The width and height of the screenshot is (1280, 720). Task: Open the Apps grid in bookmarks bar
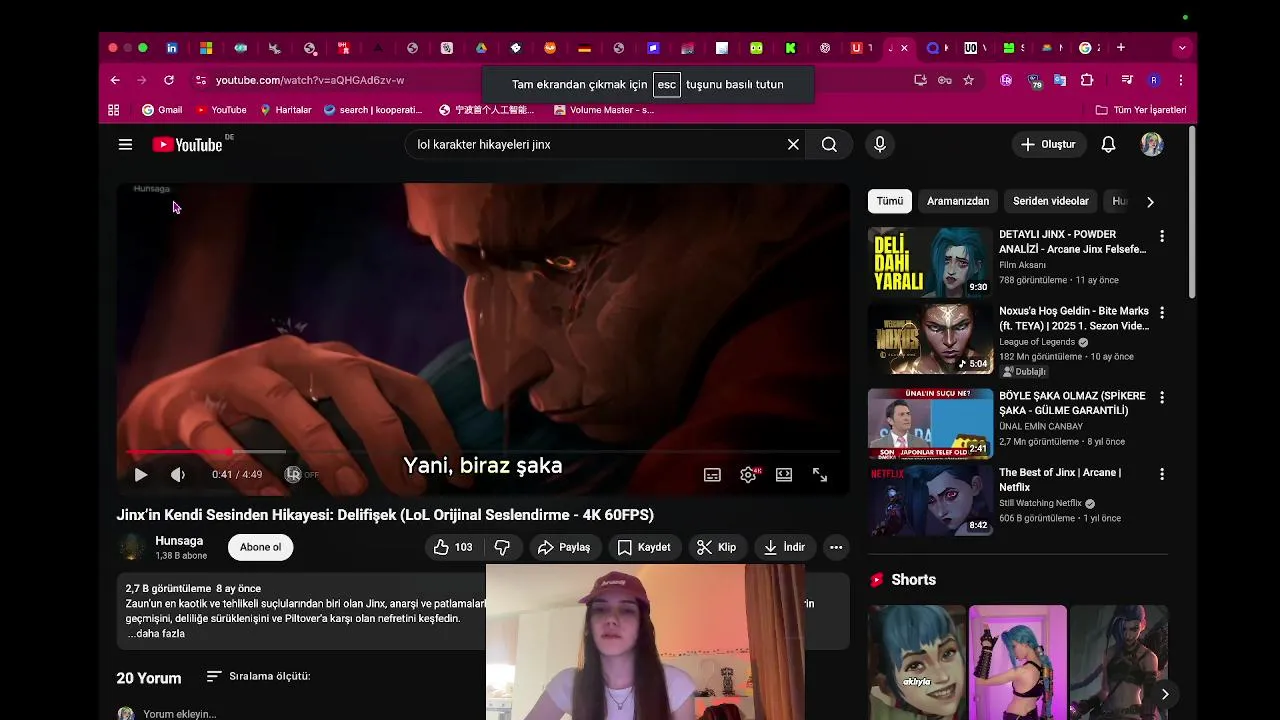pyautogui.click(x=113, y=110)
